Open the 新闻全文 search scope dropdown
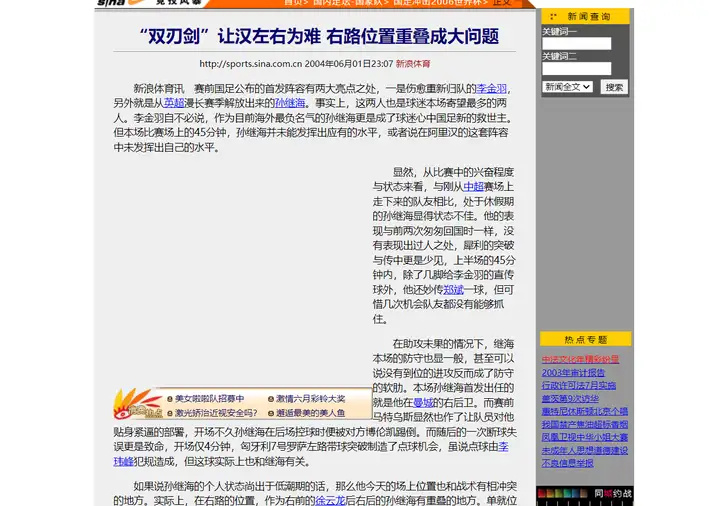The image size is (720, 506). [x=567, y=87]
